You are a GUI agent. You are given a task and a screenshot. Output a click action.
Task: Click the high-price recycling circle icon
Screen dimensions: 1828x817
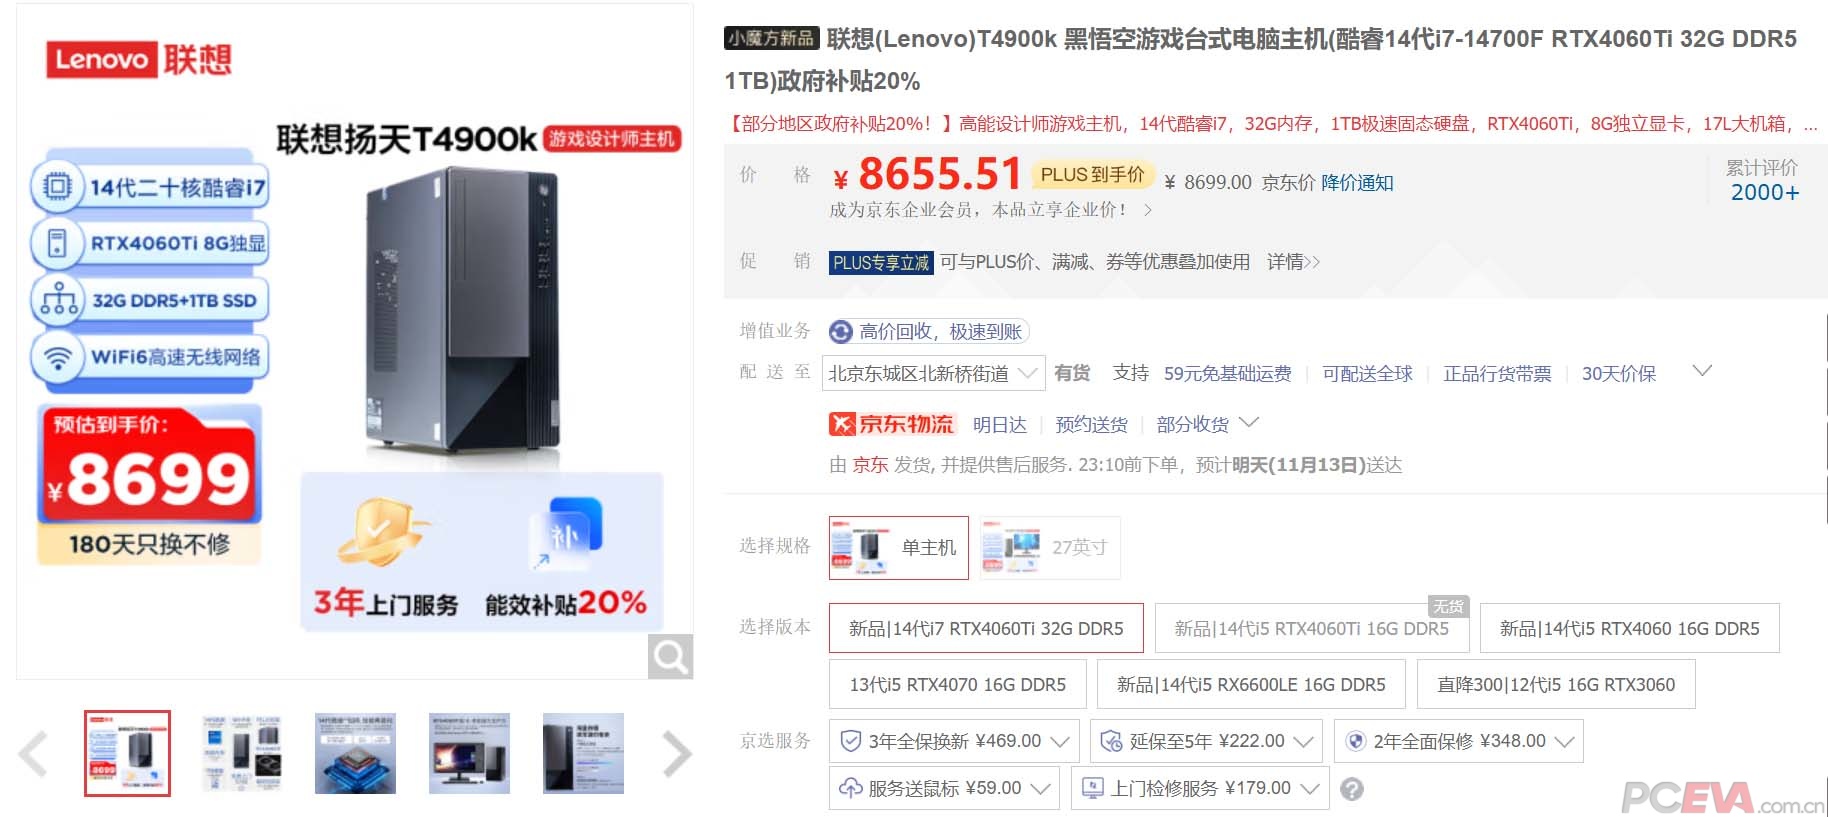click(x=842, y=331)
